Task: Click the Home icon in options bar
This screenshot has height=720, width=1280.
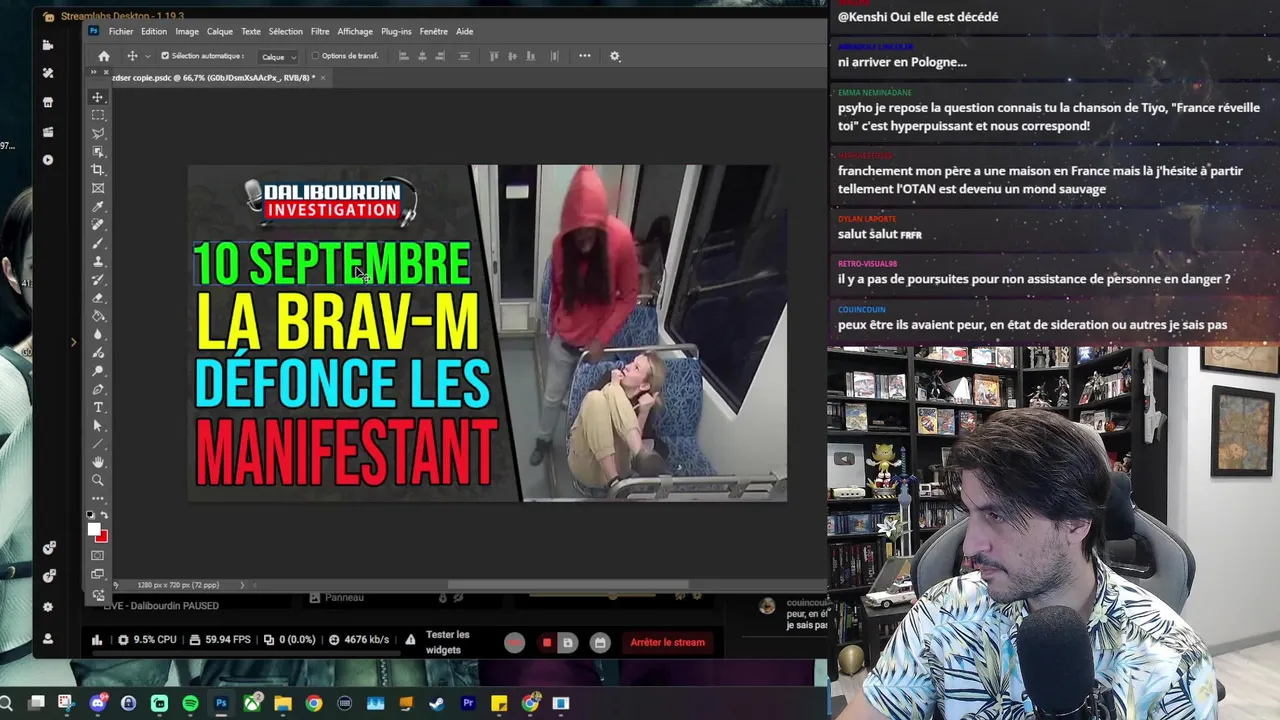Action: coord(104,56)
